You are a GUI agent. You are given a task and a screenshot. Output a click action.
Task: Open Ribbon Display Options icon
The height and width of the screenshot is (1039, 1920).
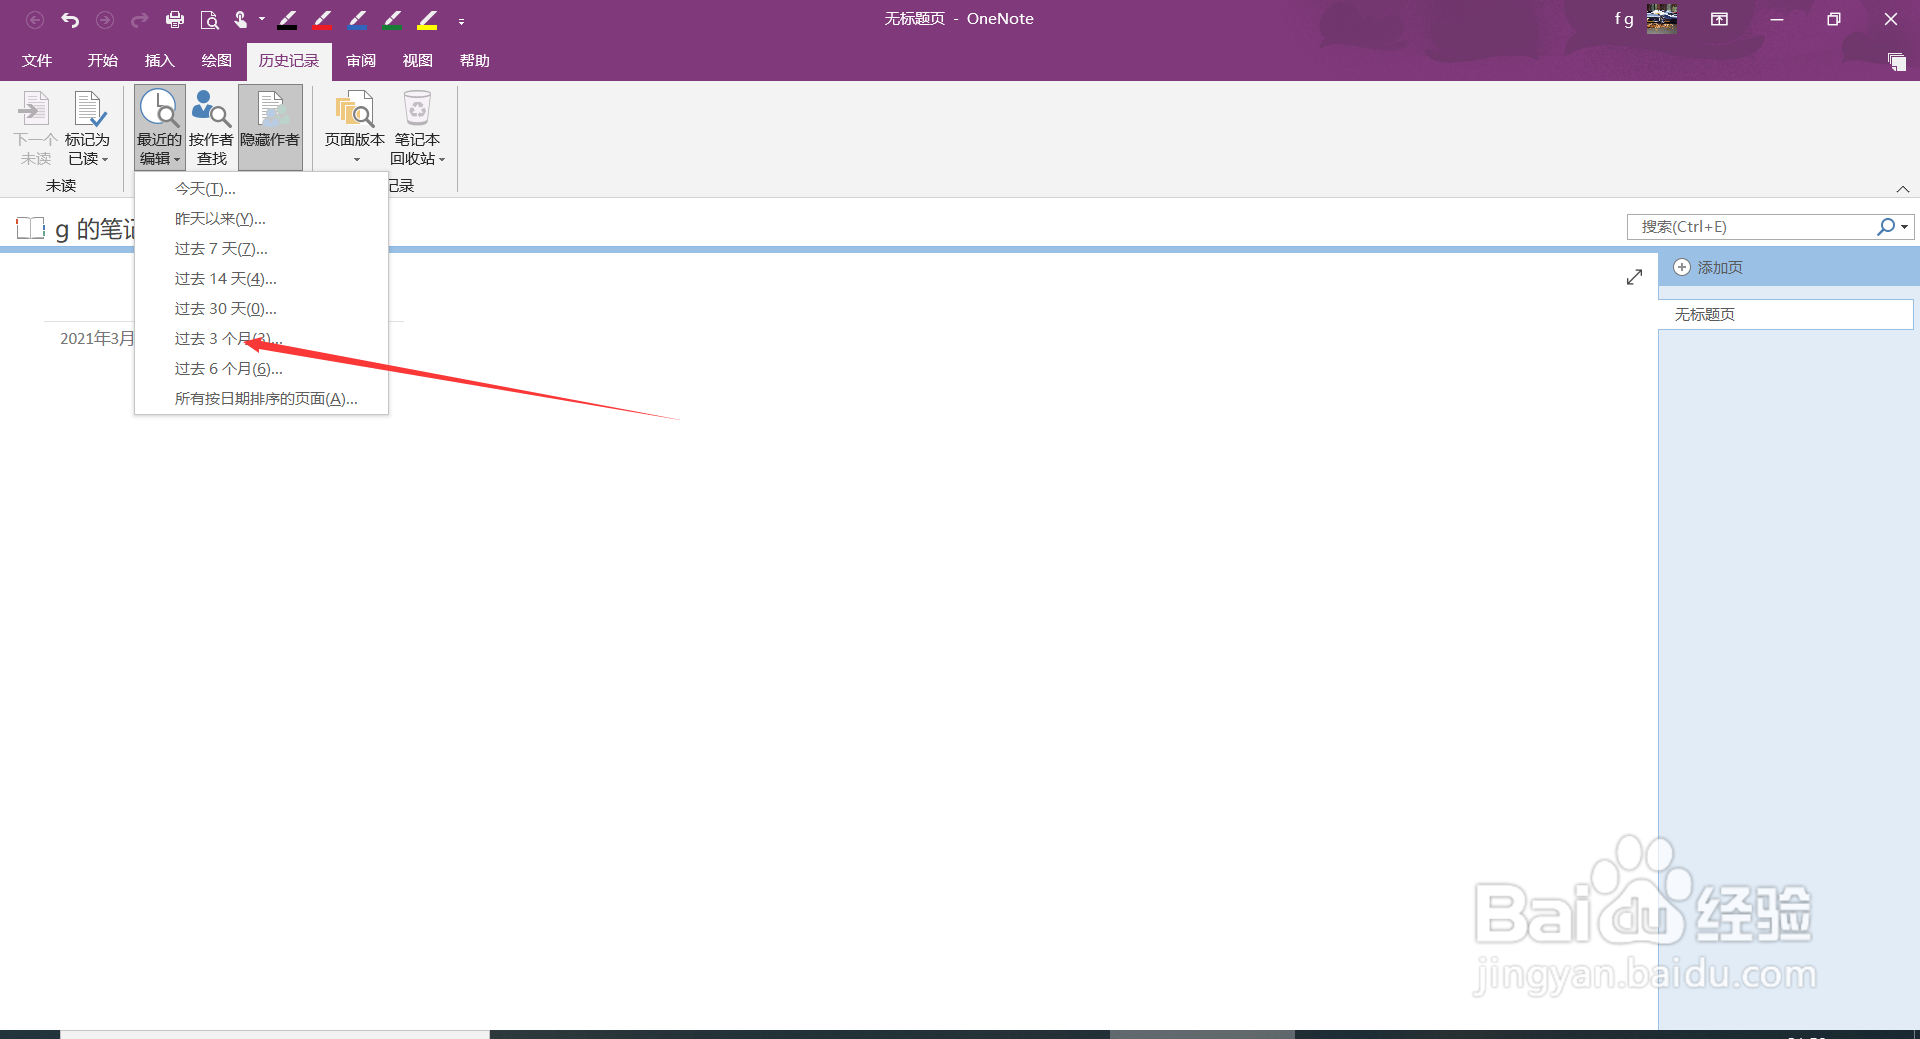tap(1720, 19)
